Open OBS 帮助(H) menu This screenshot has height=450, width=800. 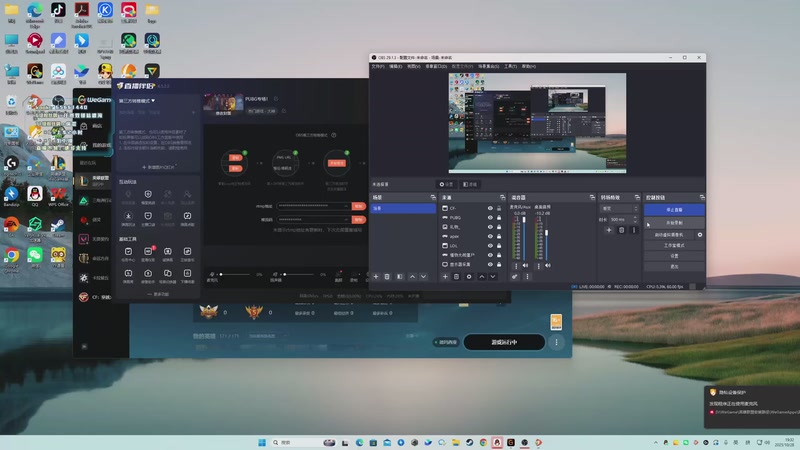[x=529, y=66]
